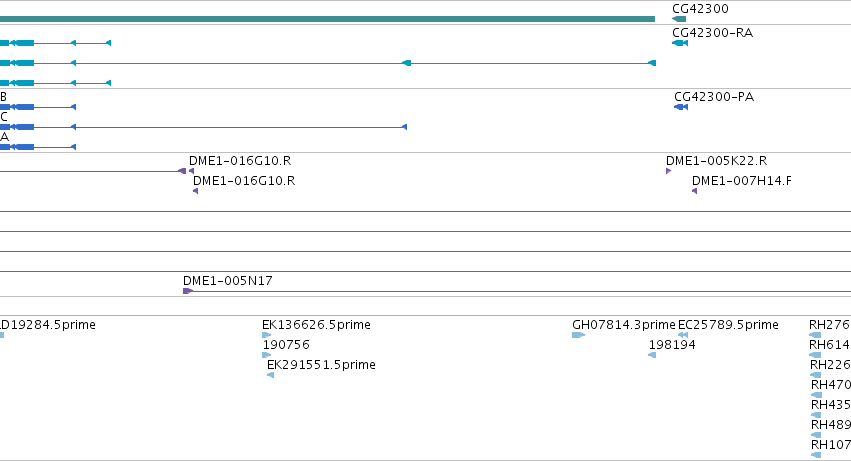Click the long teal gene bar
Screen dimensions: 851x461
[x=327, y=19]
